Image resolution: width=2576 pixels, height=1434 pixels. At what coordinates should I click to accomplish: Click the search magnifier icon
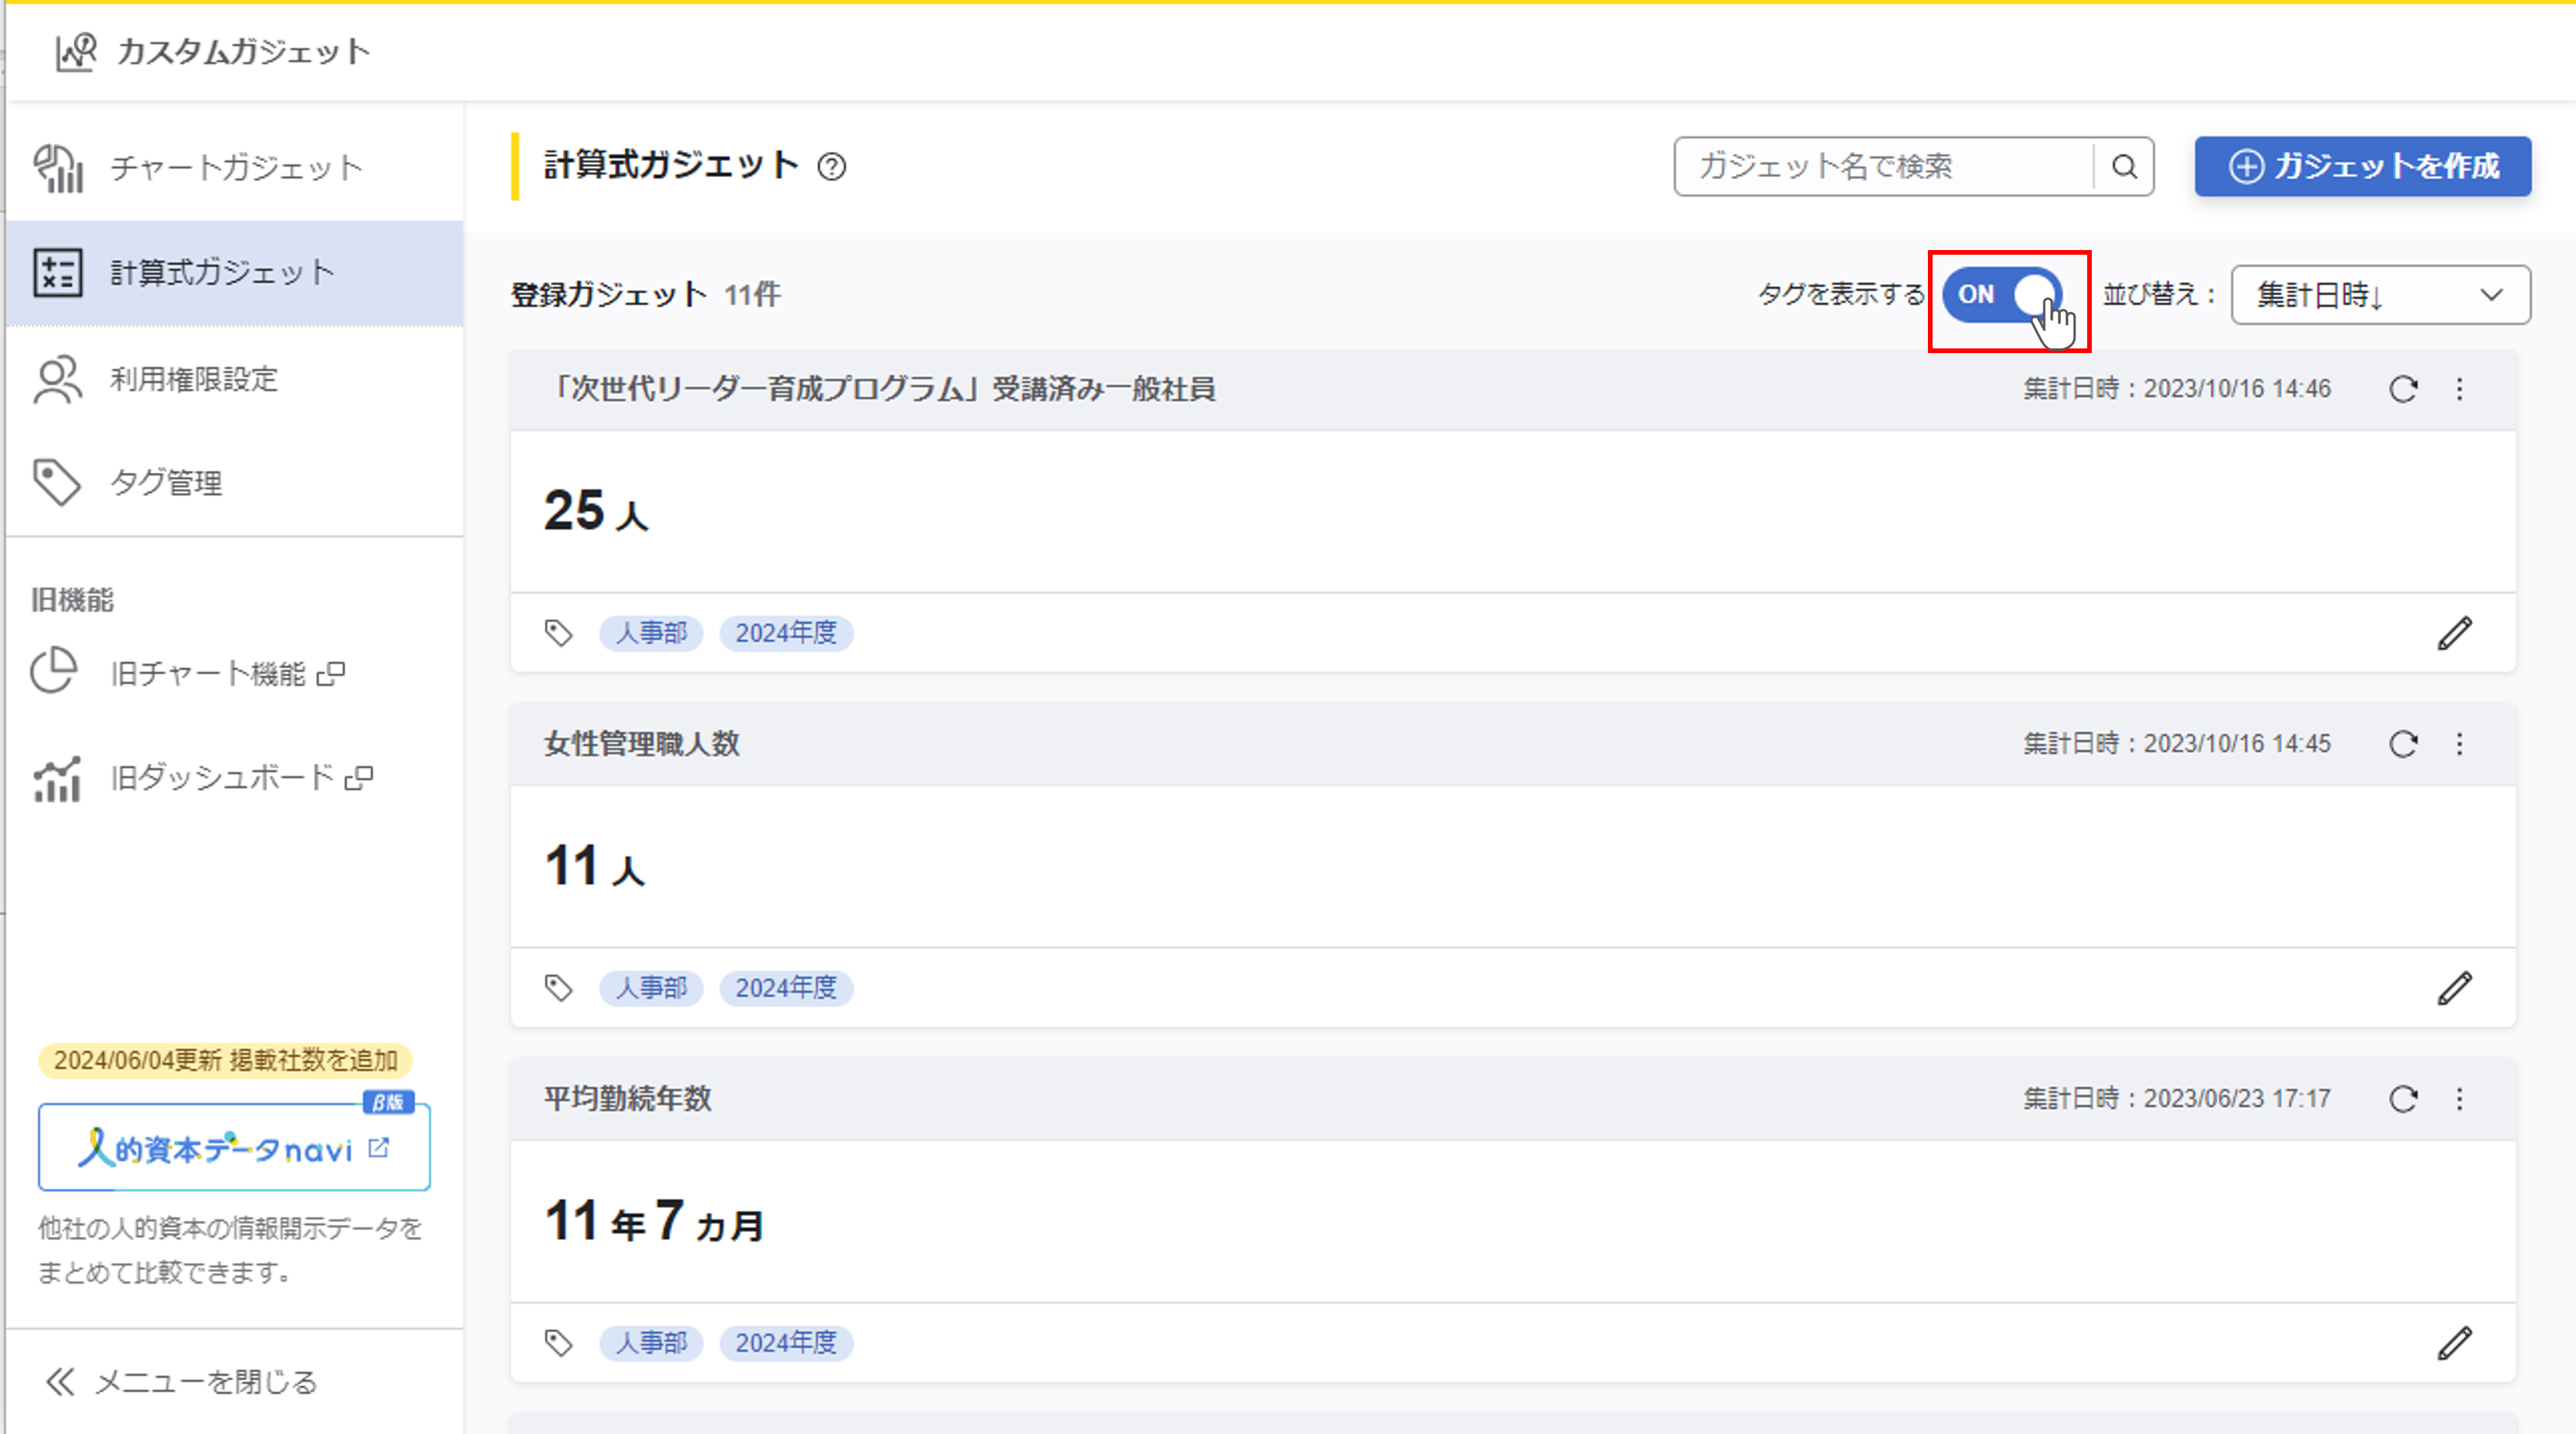click(x=2124, y=166)
